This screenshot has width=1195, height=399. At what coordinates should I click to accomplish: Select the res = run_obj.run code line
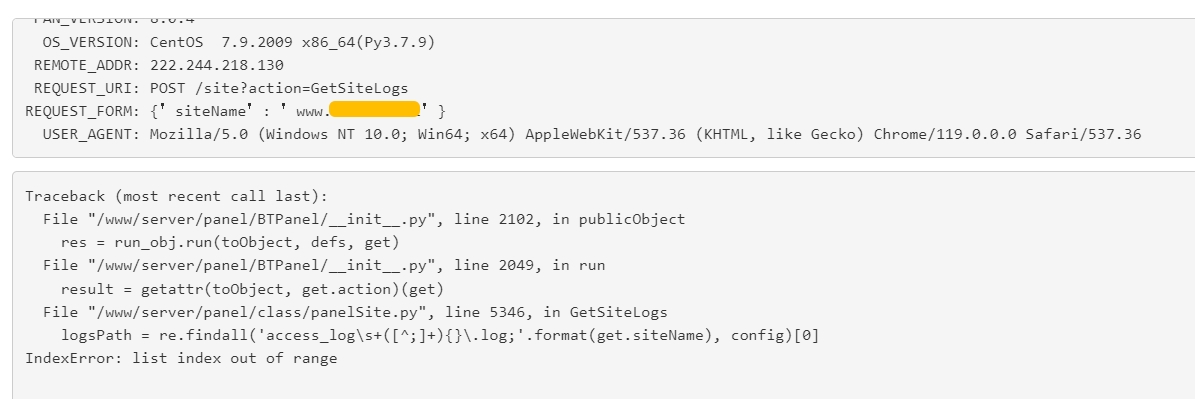pyautogui.click(x=230, y=243)
